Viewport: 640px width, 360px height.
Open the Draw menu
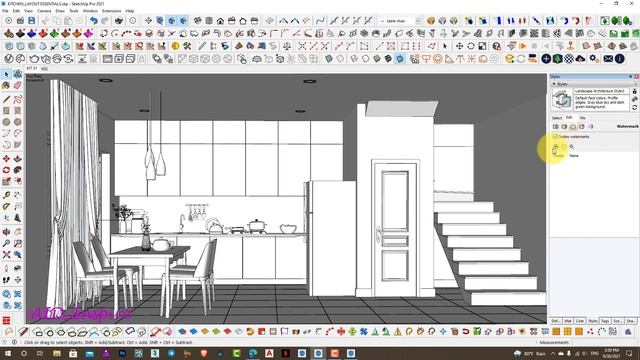[x=60, y=11]
